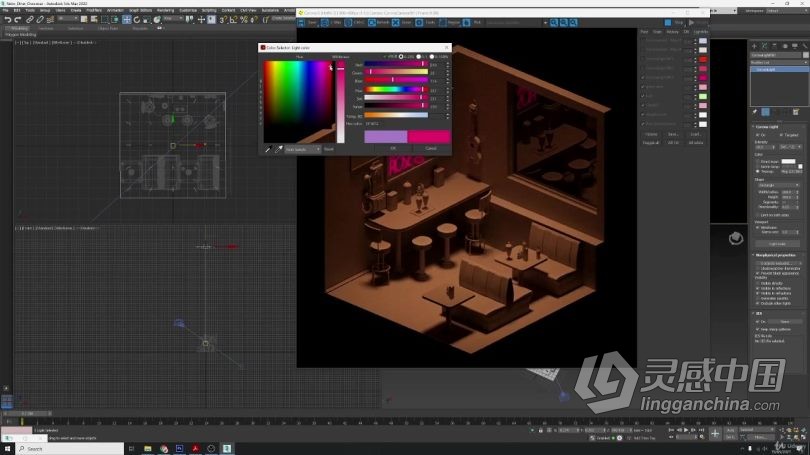Click the Hue slider in Color Selector
This screenshot has height=455, width=810.
396,89
